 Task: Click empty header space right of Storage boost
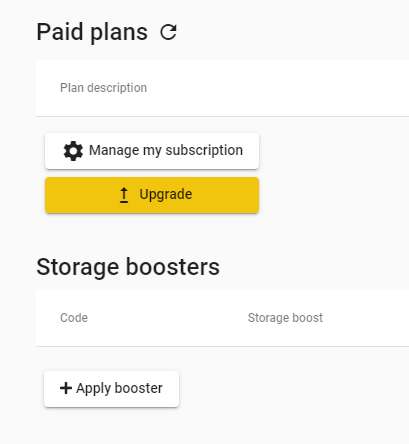[366, 318]
